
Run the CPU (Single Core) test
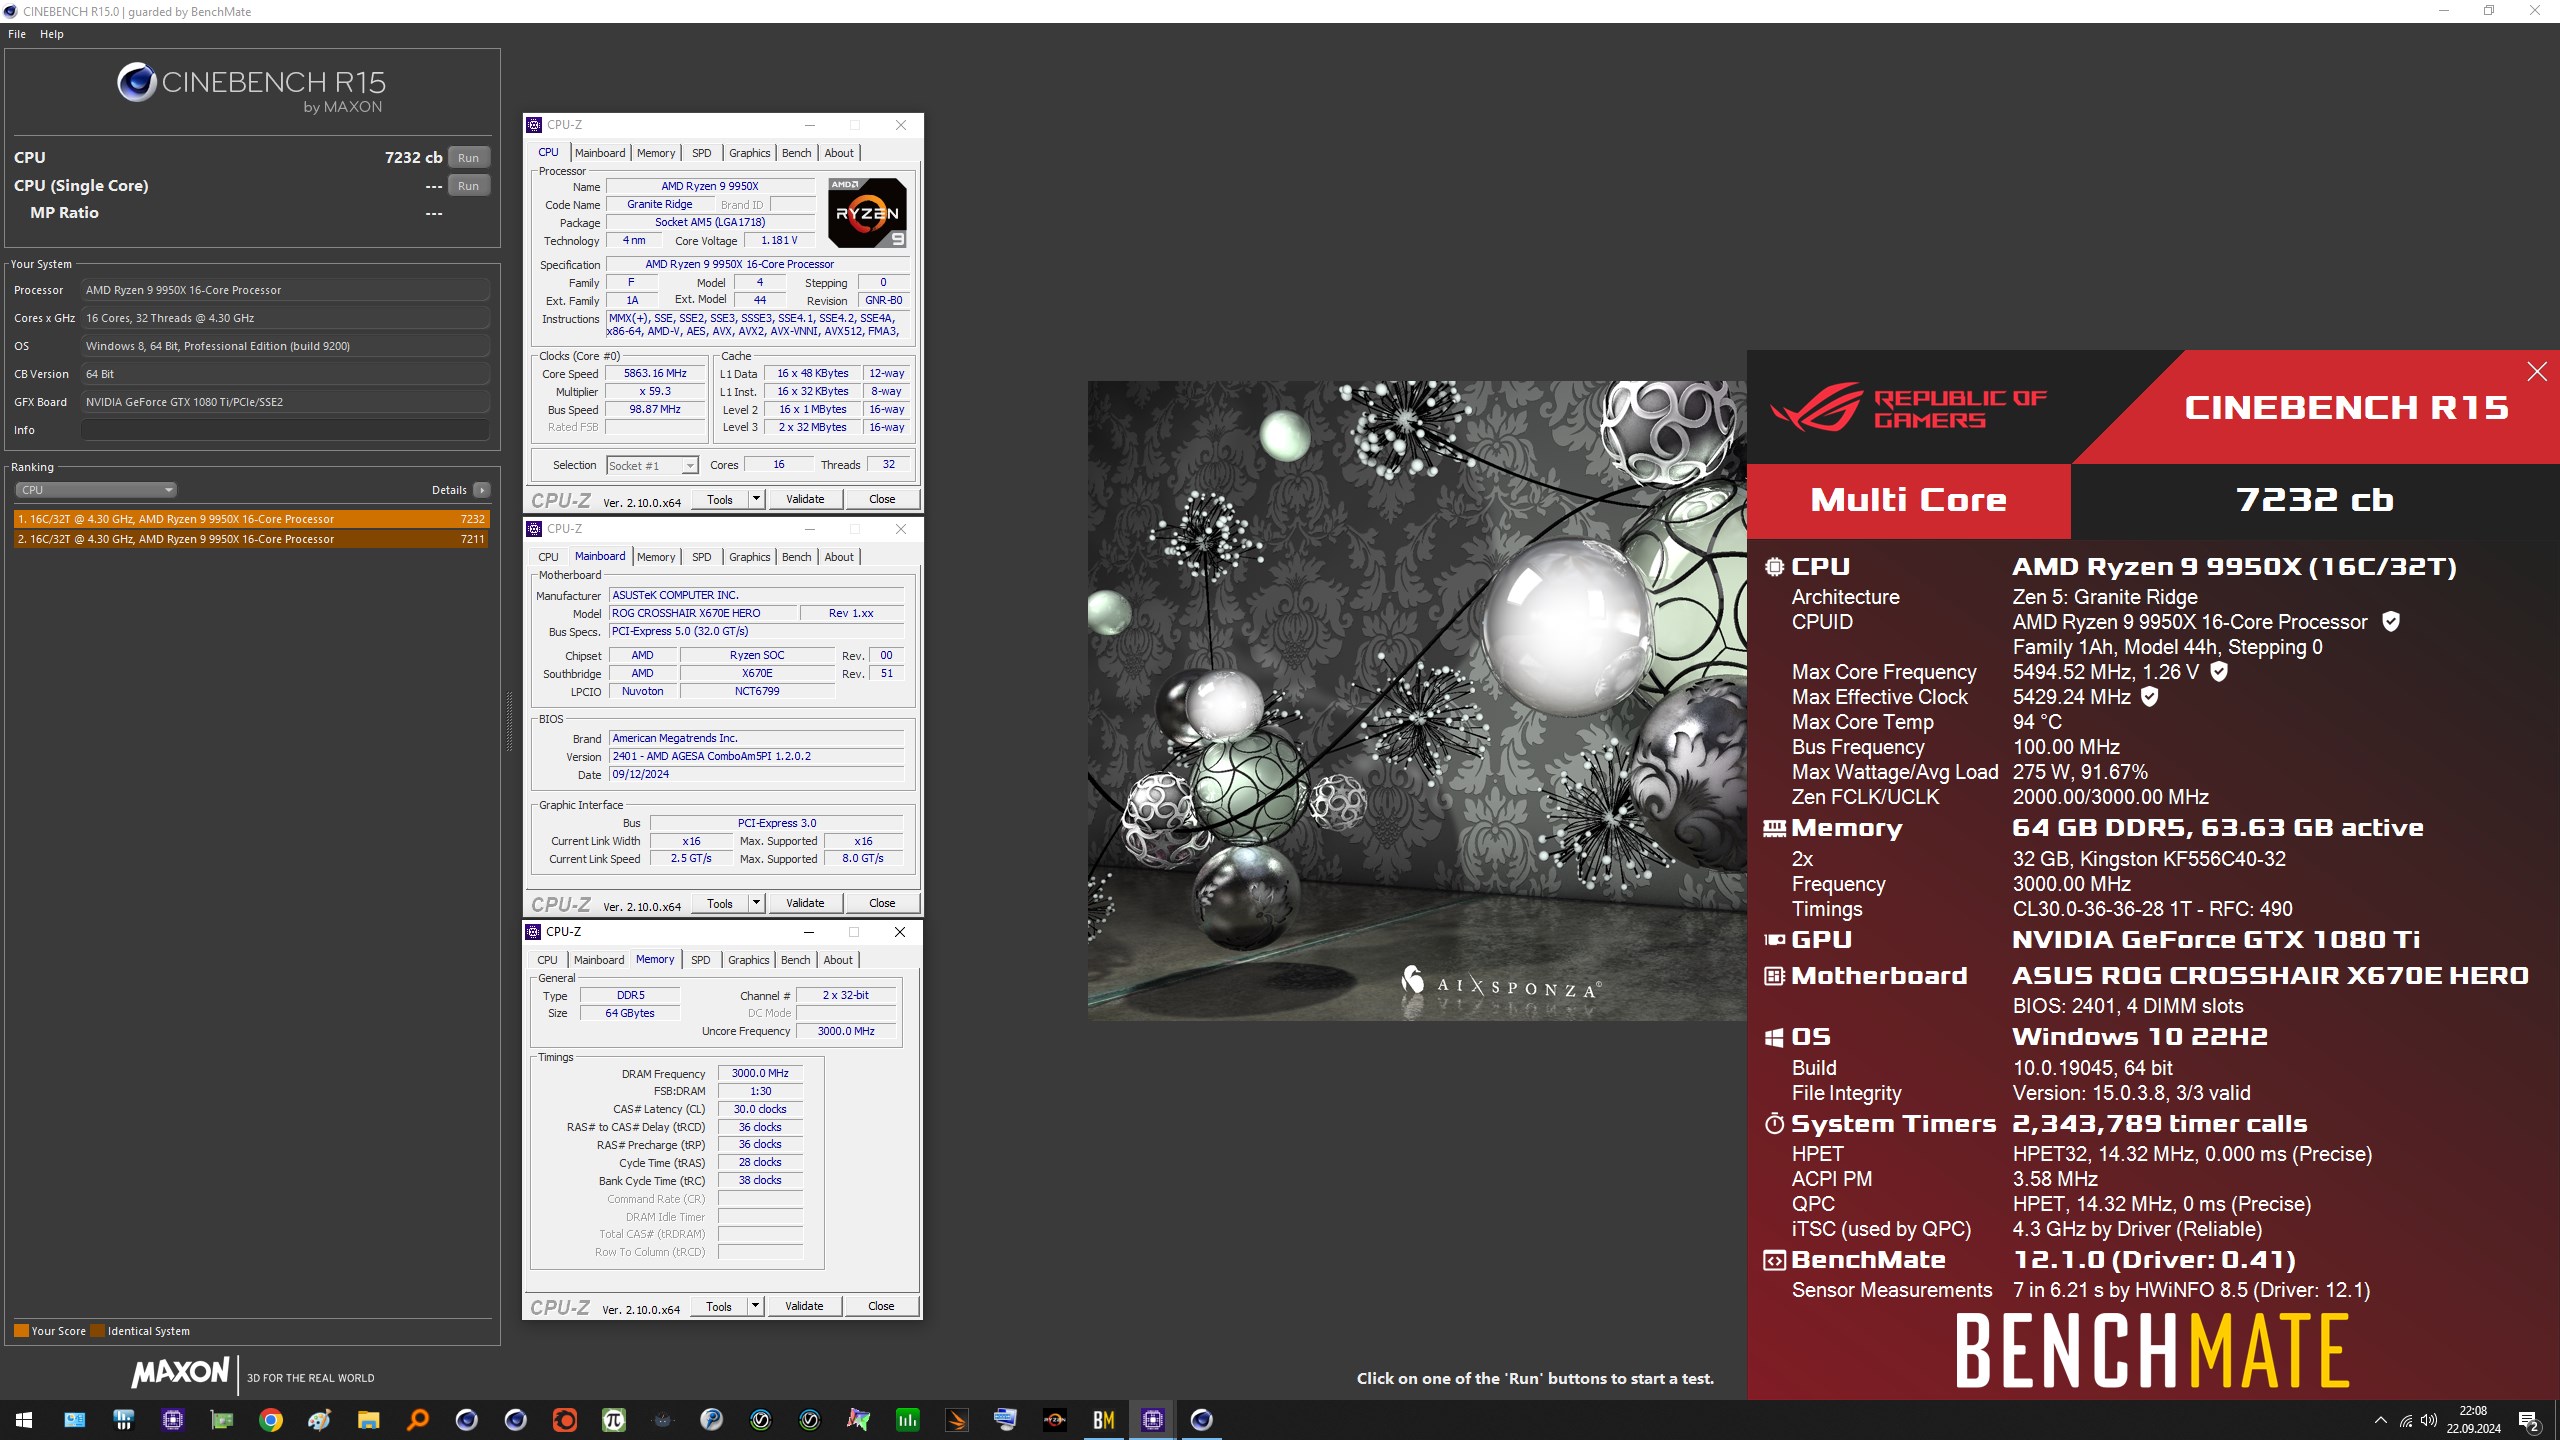pos(468,186)
